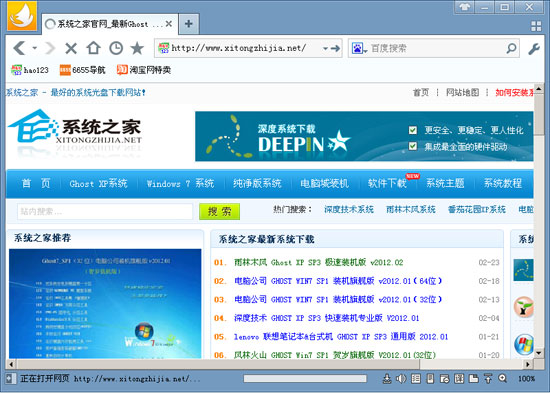Open the wrench tools menu
Image resolution: width=550 pixels, height=393 pixels.
coord(534,49)
